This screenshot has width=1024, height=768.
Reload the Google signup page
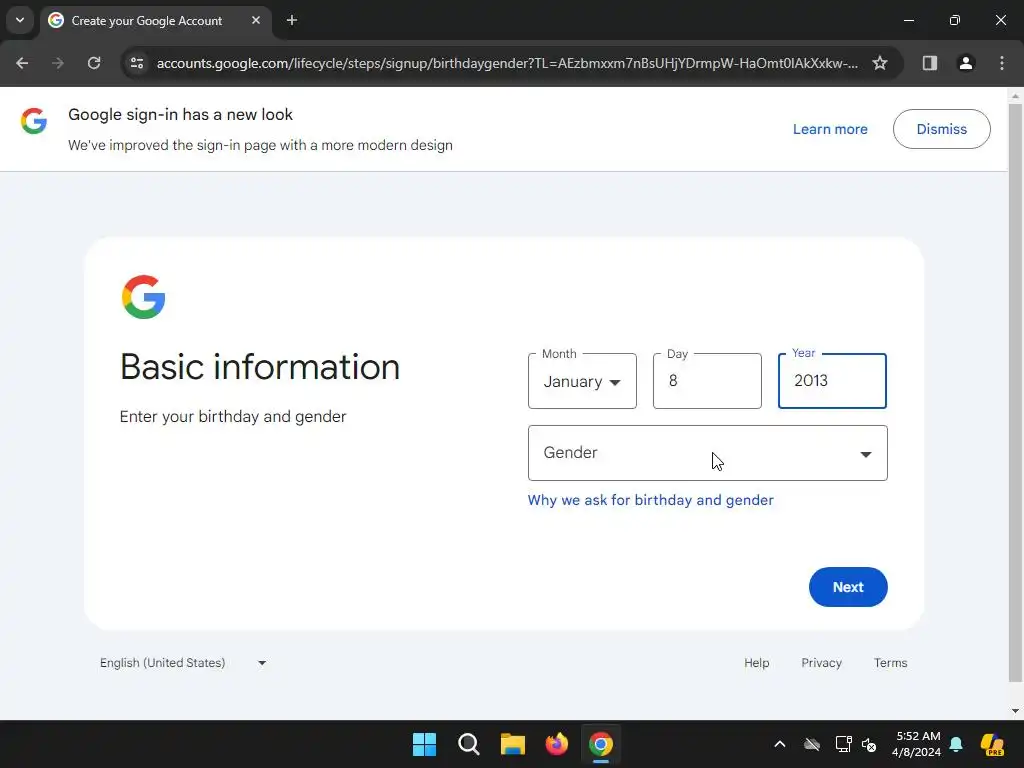(94, 63)
